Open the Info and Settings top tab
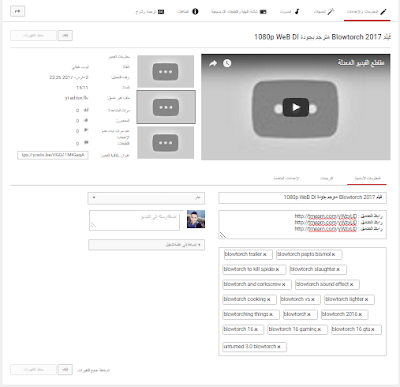This screenshot has height=387, width=400. (367, 12)
